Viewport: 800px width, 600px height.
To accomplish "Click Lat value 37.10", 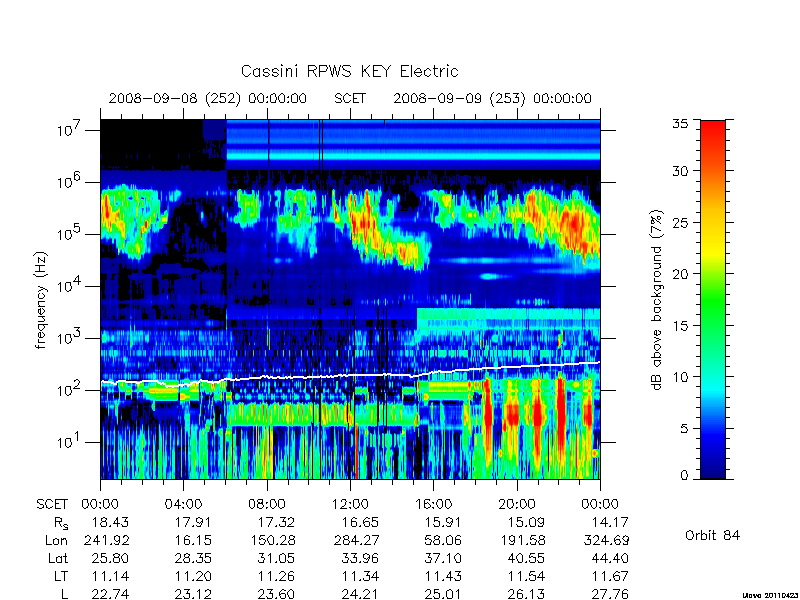I will (443, 559).
